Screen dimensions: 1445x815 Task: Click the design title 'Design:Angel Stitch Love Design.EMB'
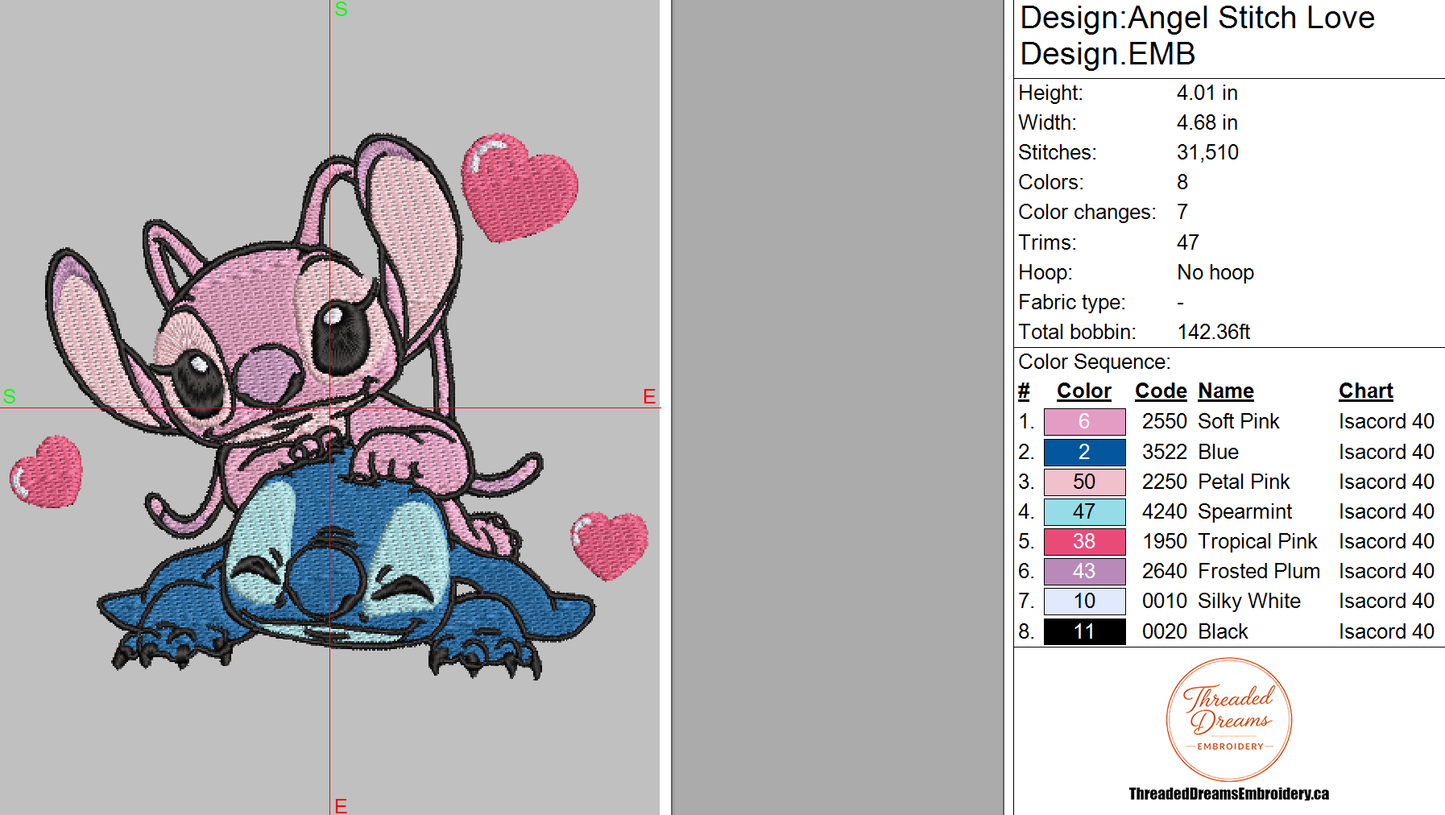click(1197, 35)
